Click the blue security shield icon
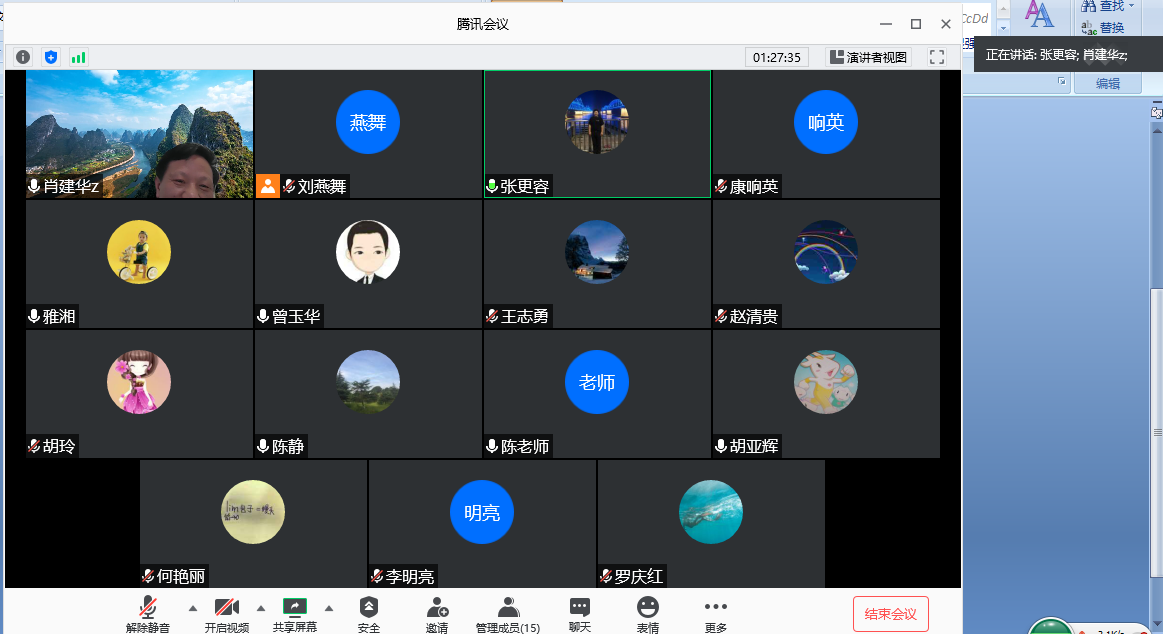The image size is (1163, 634). pyautogui.click(x=51, y=57)
